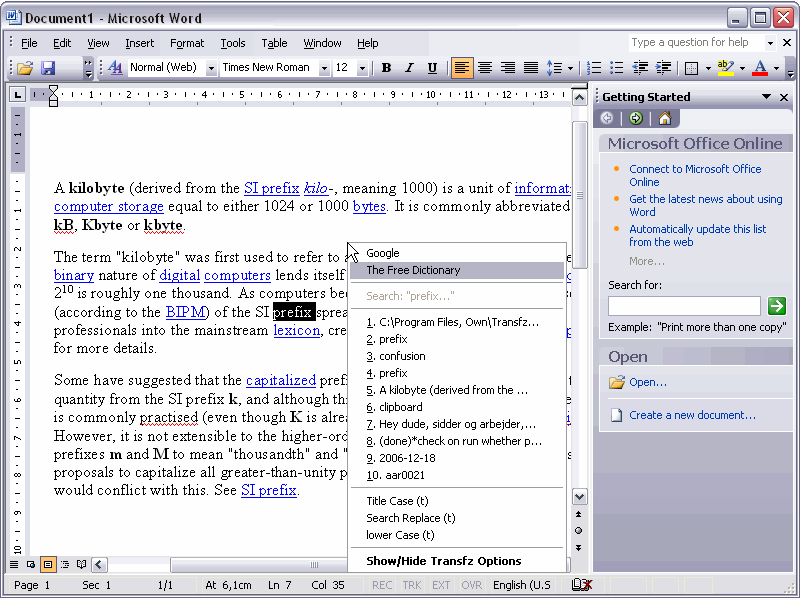Click Create a new document link
This screenshot has height=600, width=800.
(x=692, y=415)
